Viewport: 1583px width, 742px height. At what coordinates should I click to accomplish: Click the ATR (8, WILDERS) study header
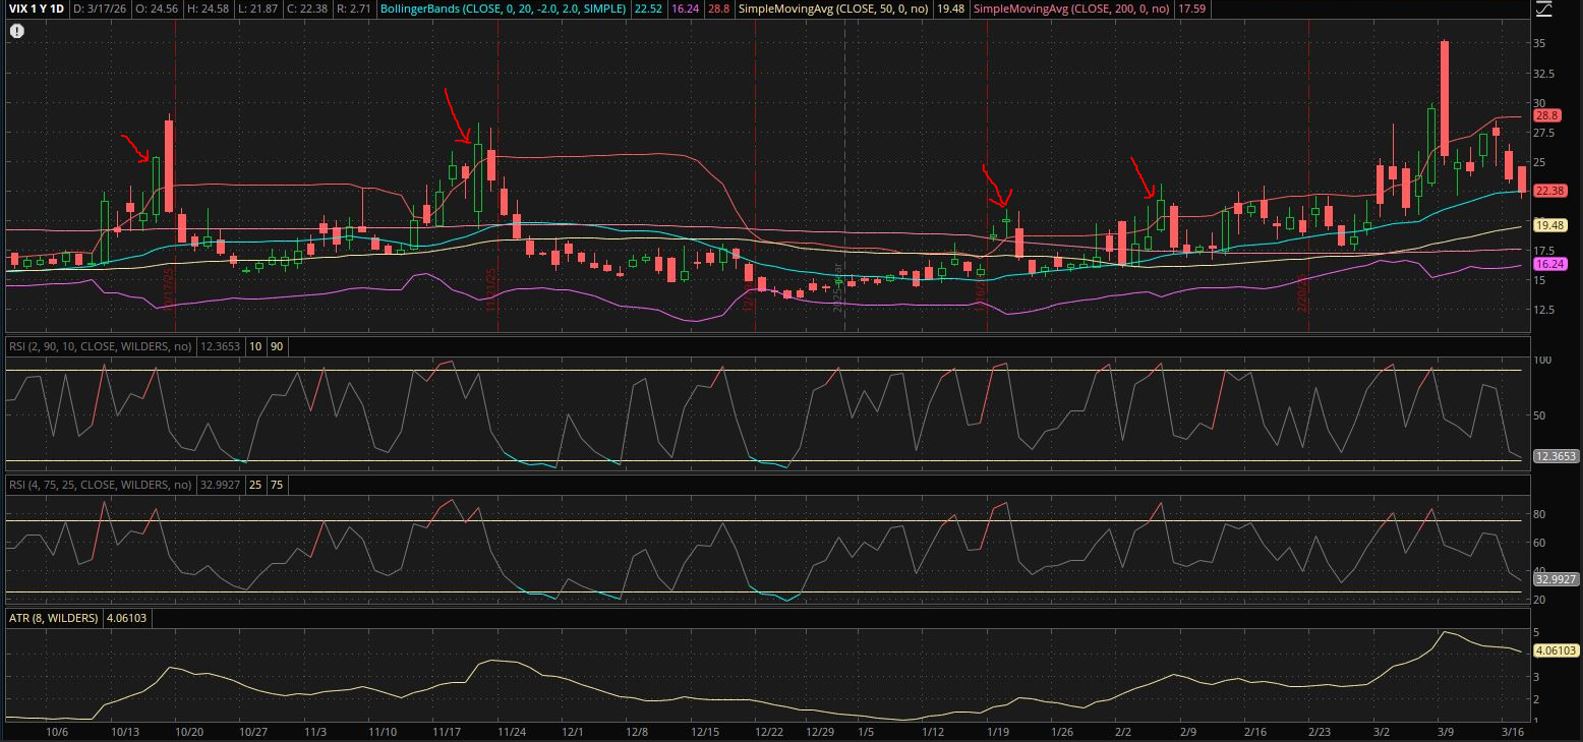54,618
